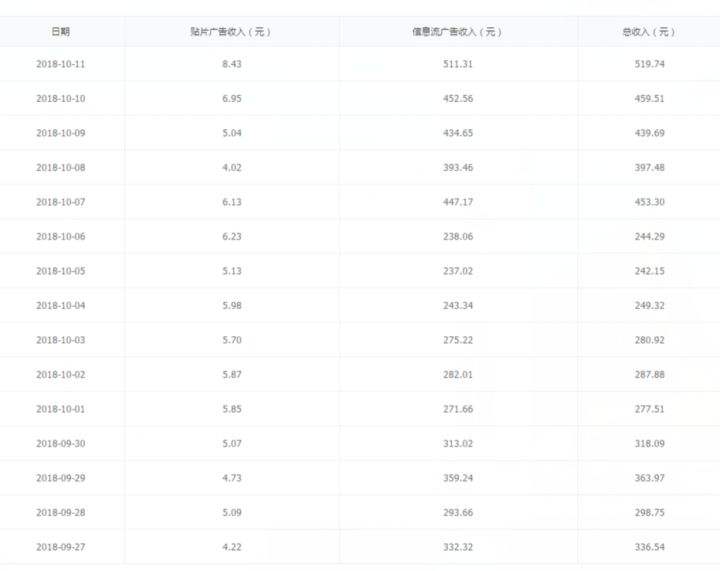Viewport: 720px width, 571px height.
Task: Select the date cell 2018-10-01
Action: coord(61,409)
